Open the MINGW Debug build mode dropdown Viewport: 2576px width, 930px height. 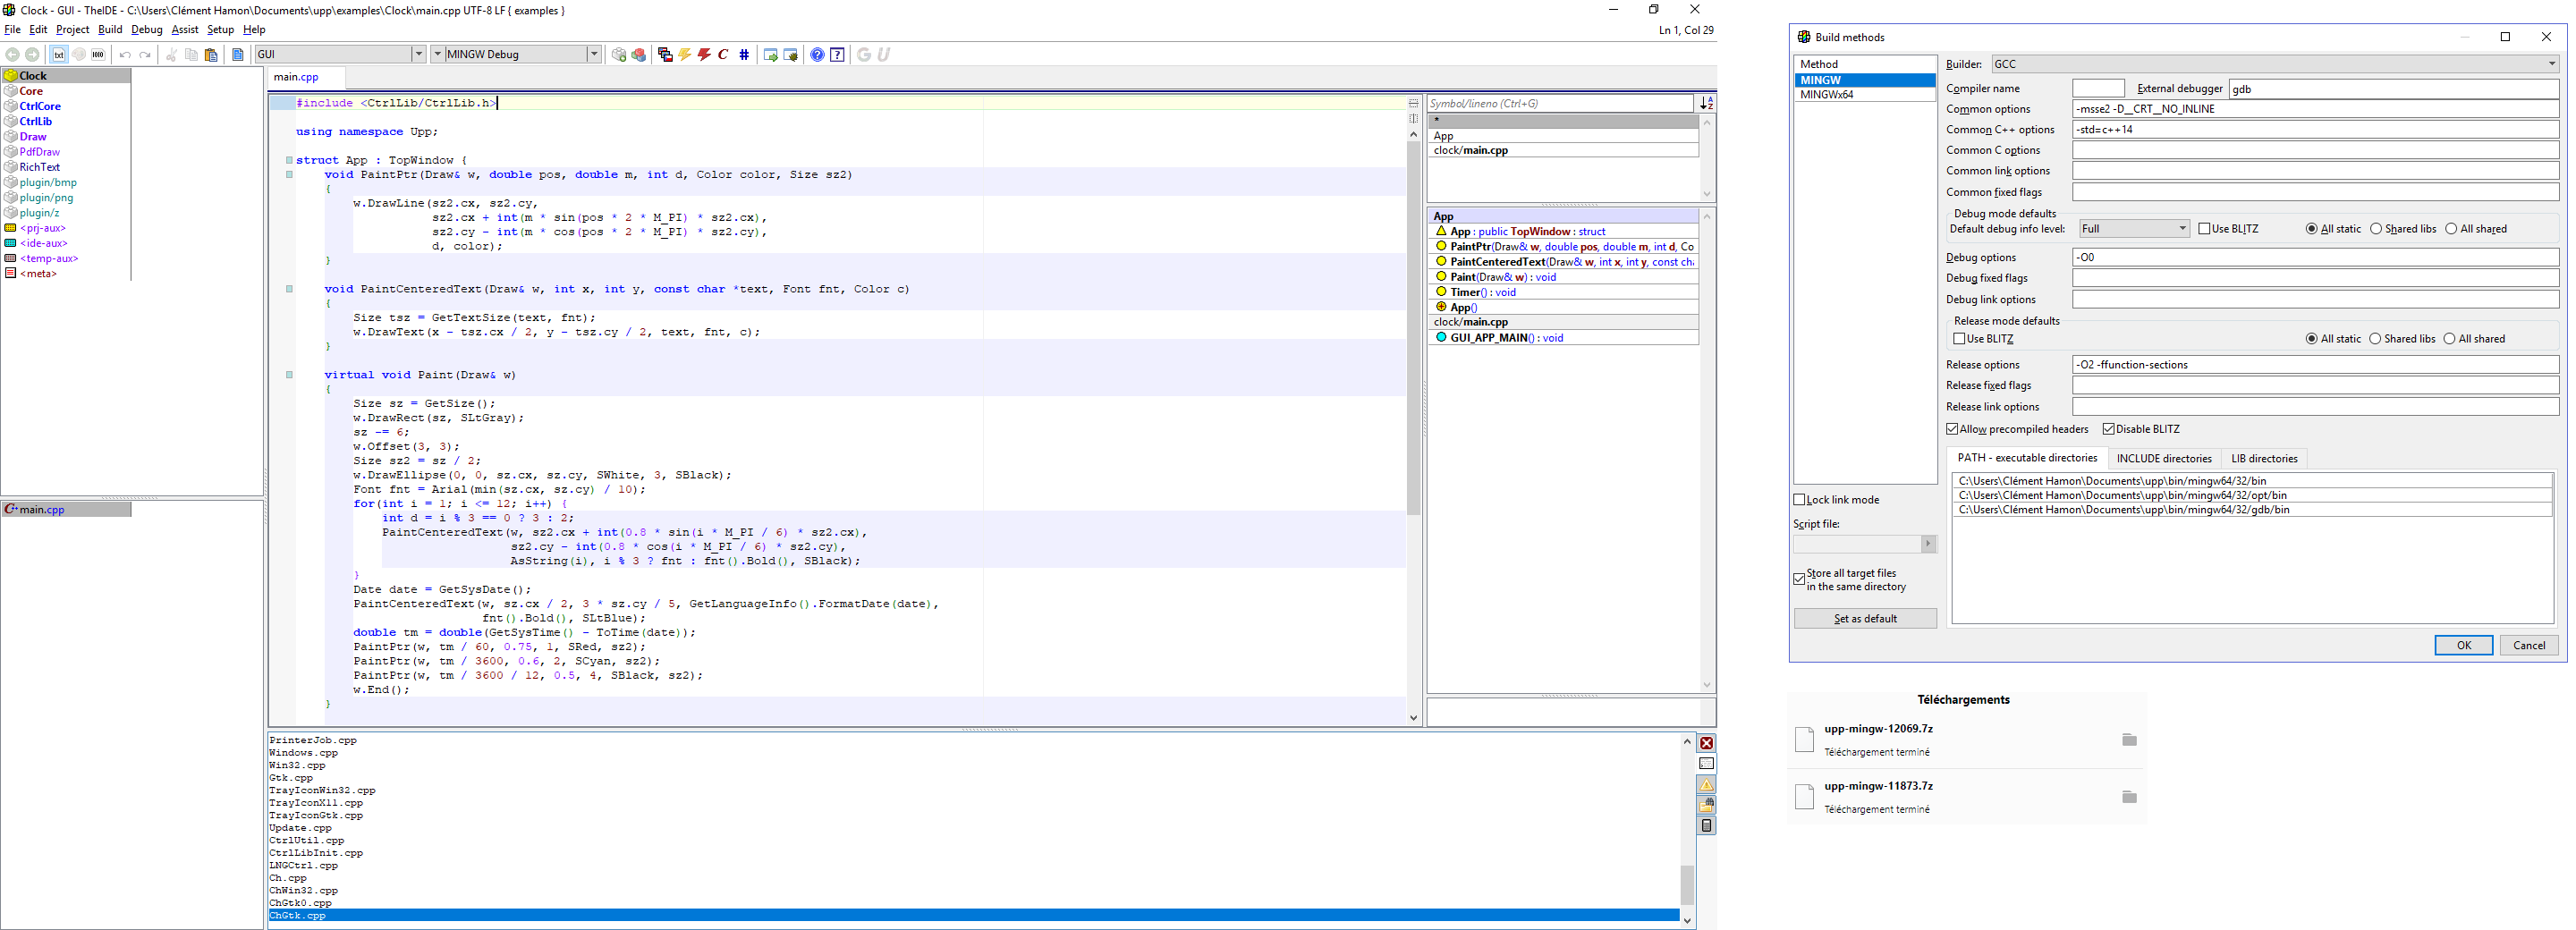point(593,55)
